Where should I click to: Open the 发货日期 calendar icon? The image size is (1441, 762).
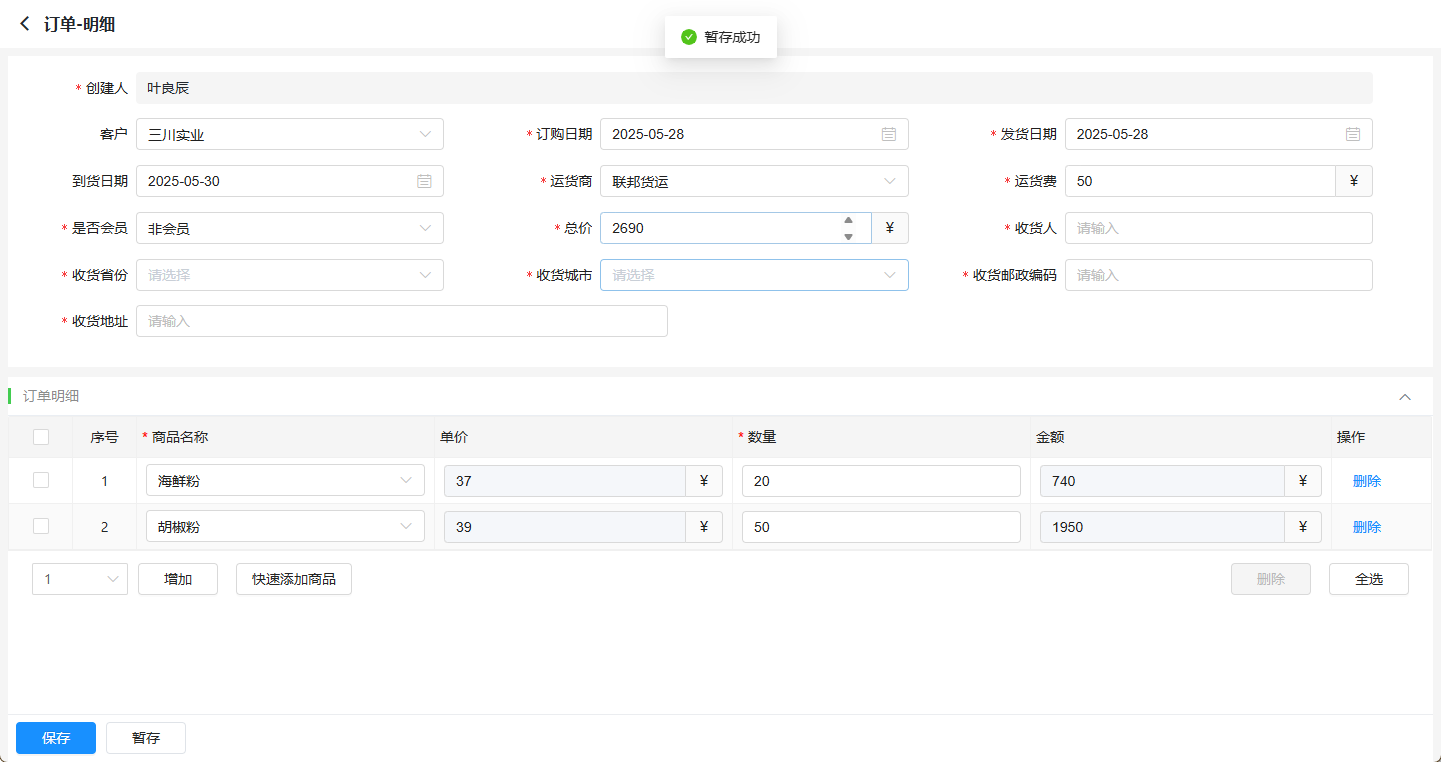pos(1352,134)
